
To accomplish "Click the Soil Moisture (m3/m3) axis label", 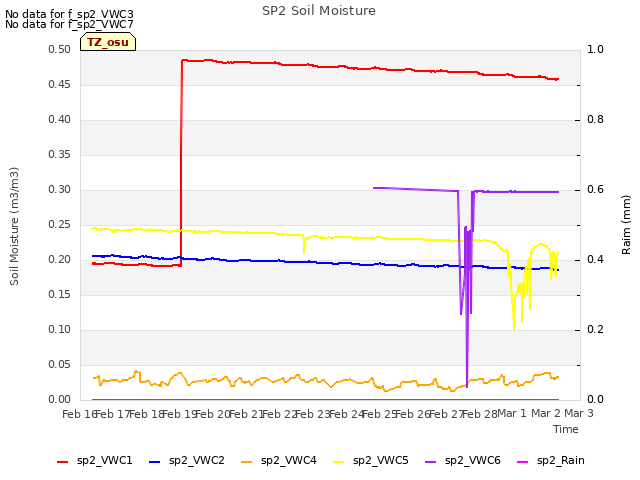I will click(x=14, y=226).
